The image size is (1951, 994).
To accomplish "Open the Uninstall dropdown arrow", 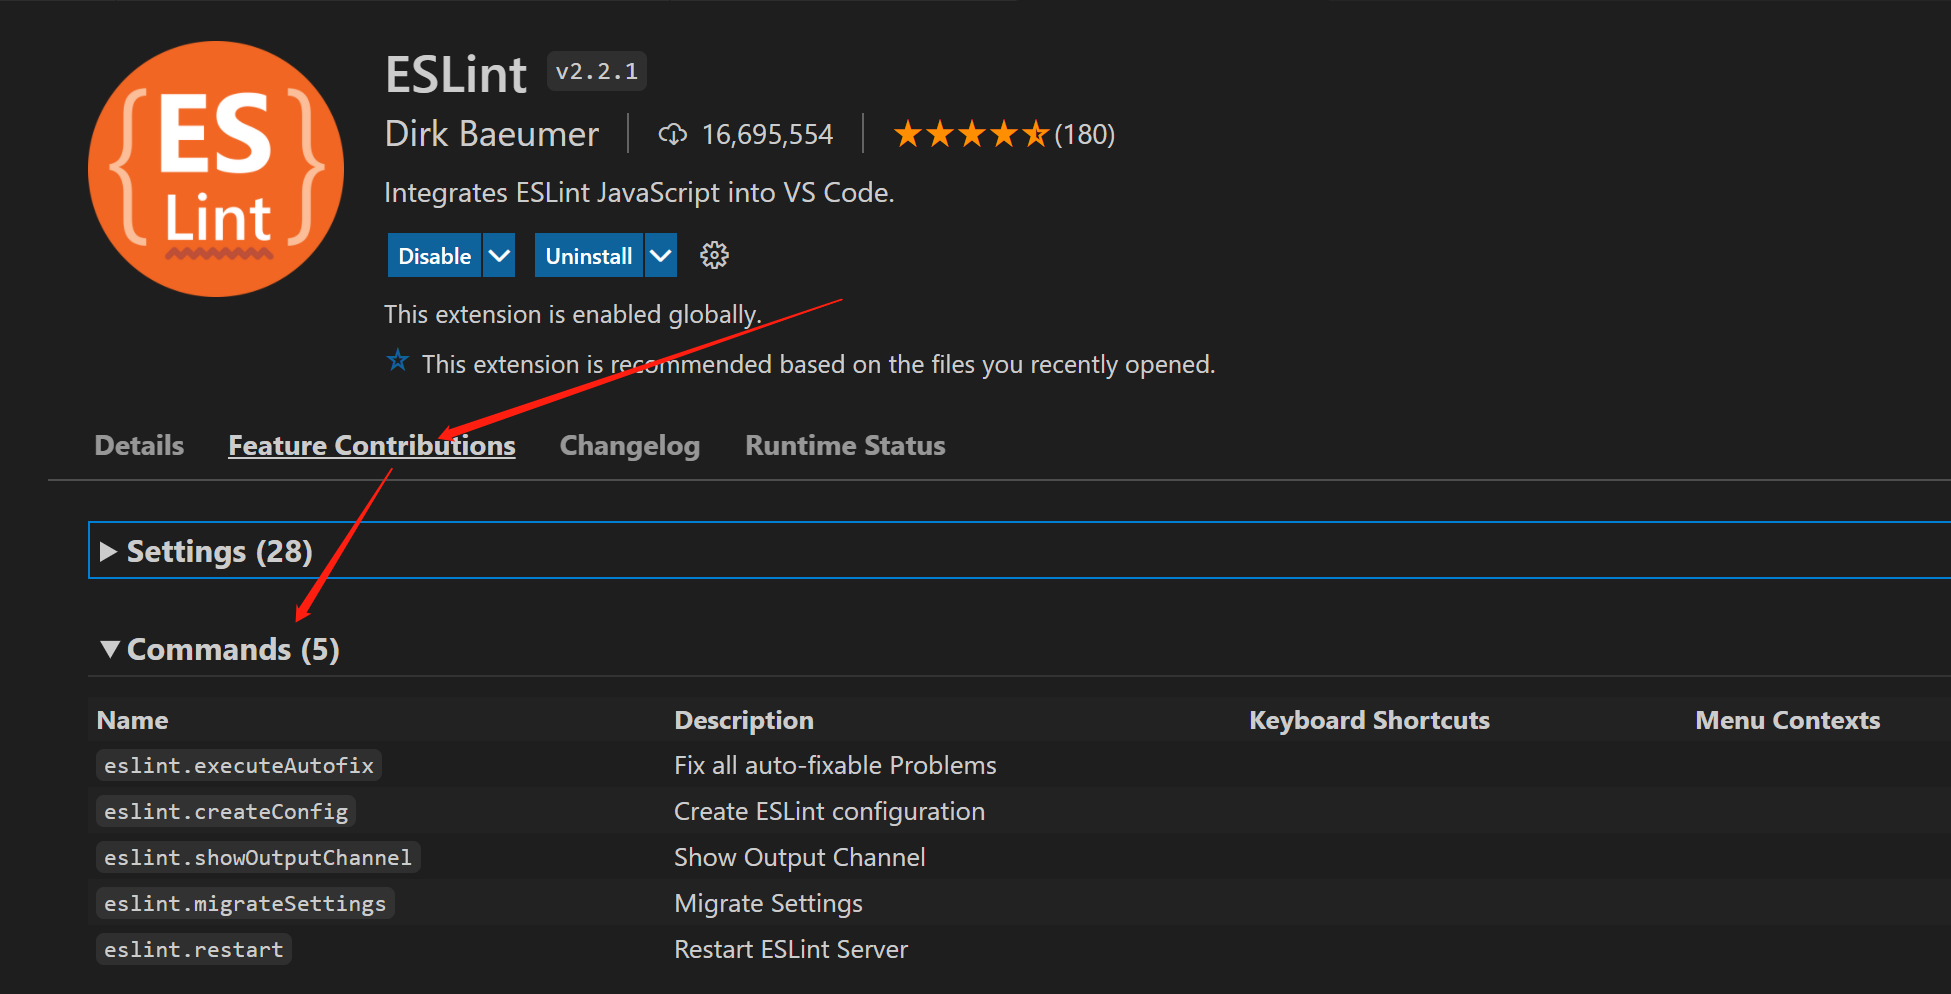I will click(660, 256).
